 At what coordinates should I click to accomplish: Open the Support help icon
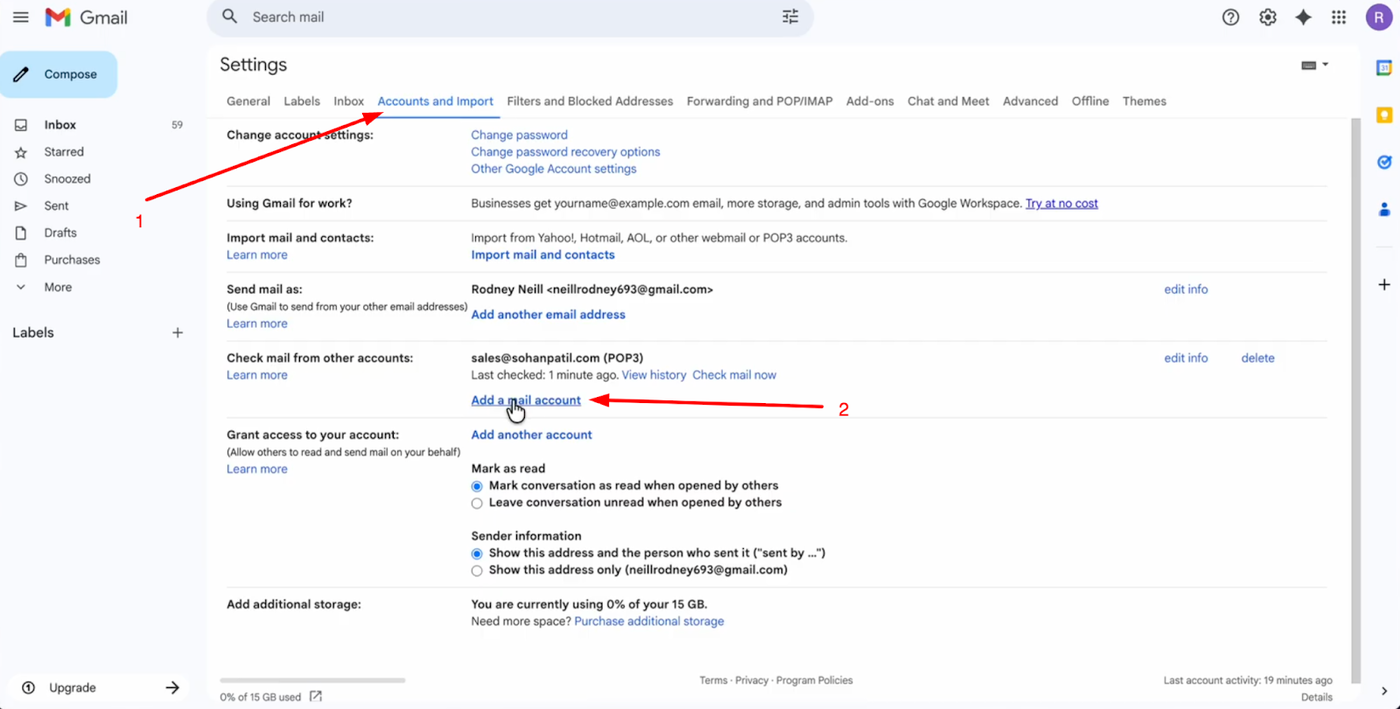click(x=1231, y=17)
